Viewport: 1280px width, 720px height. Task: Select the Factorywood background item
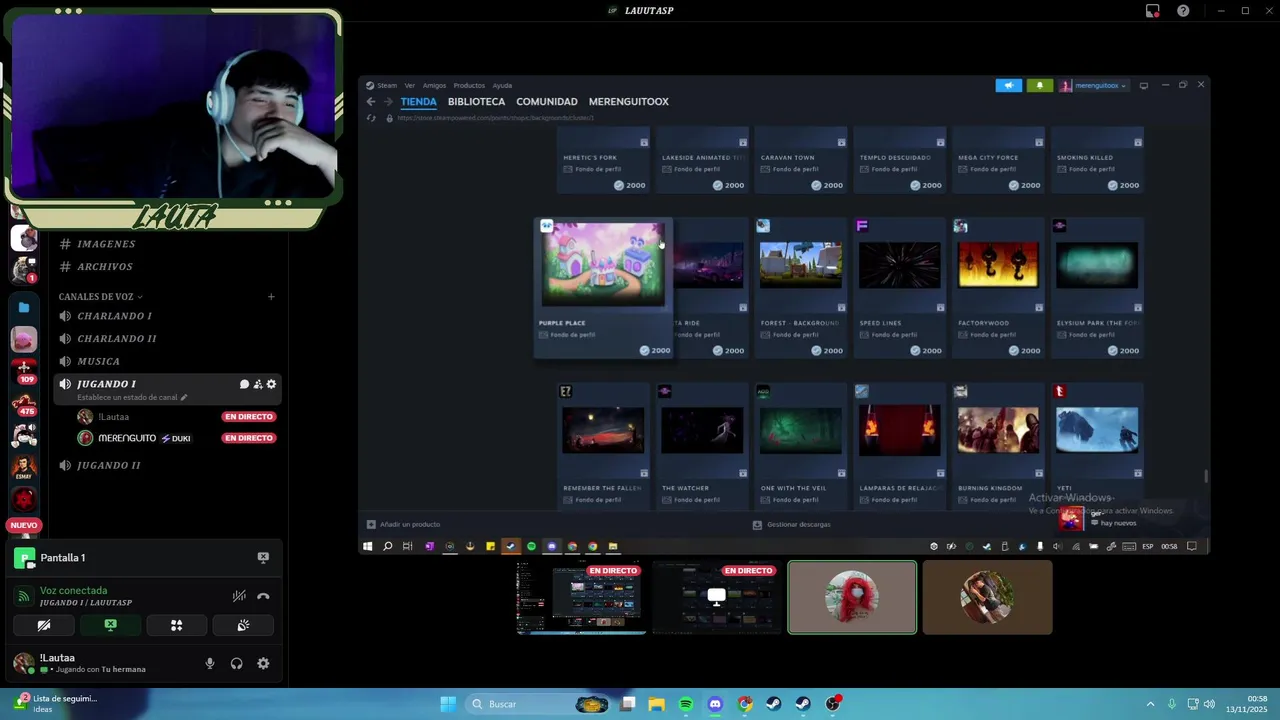click(x=997, y=289)
